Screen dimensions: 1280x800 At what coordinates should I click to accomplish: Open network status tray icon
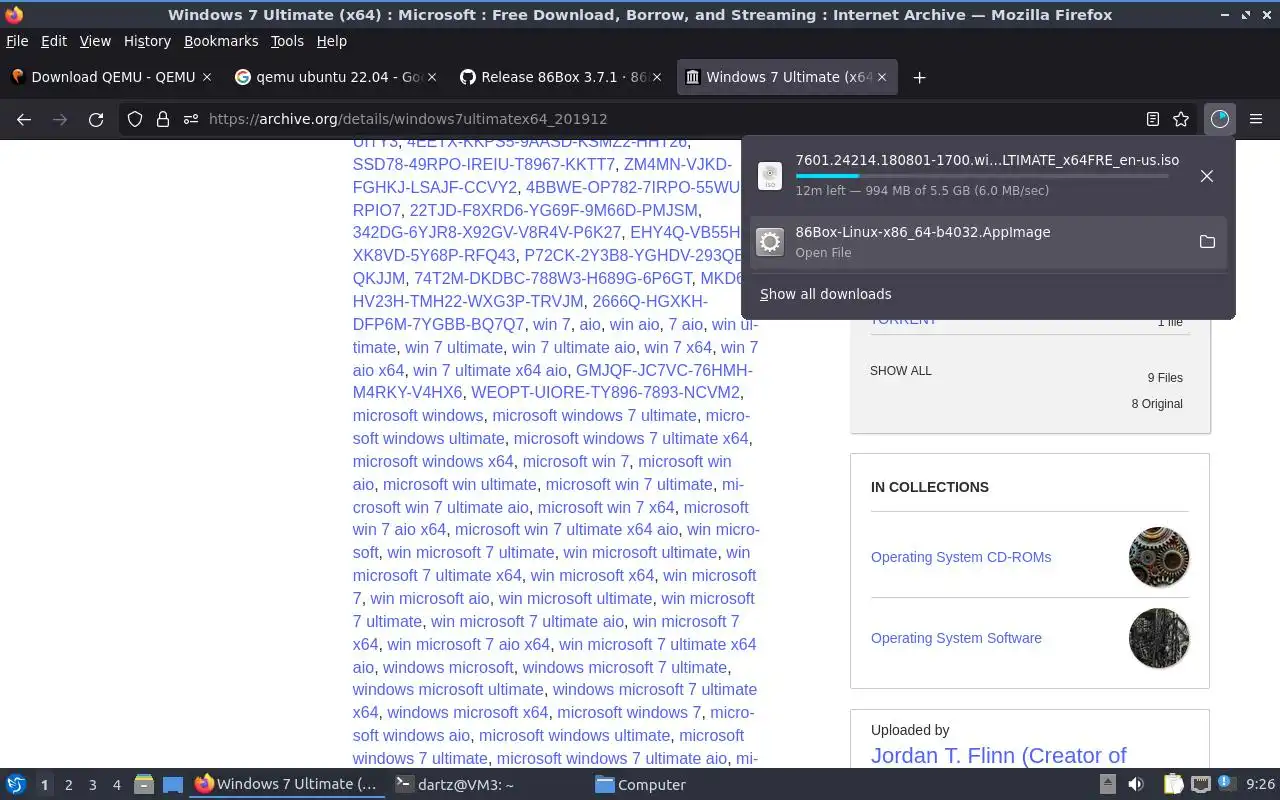click(1200, 785)
